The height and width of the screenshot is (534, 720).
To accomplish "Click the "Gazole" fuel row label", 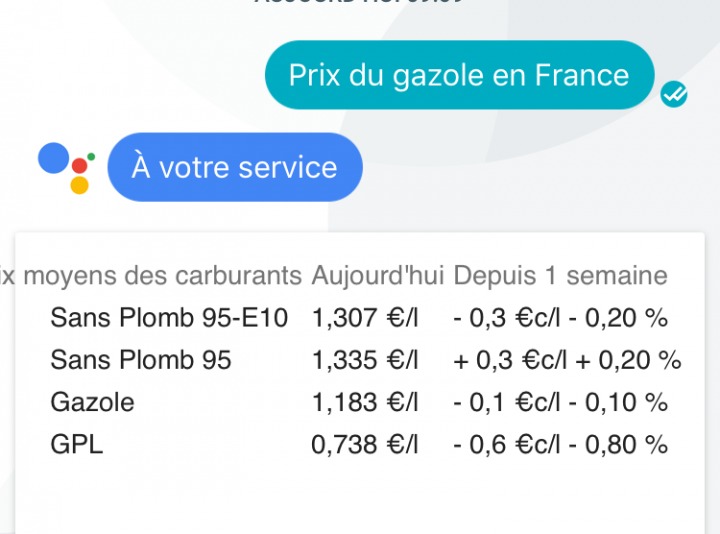I will coord(92,402).
